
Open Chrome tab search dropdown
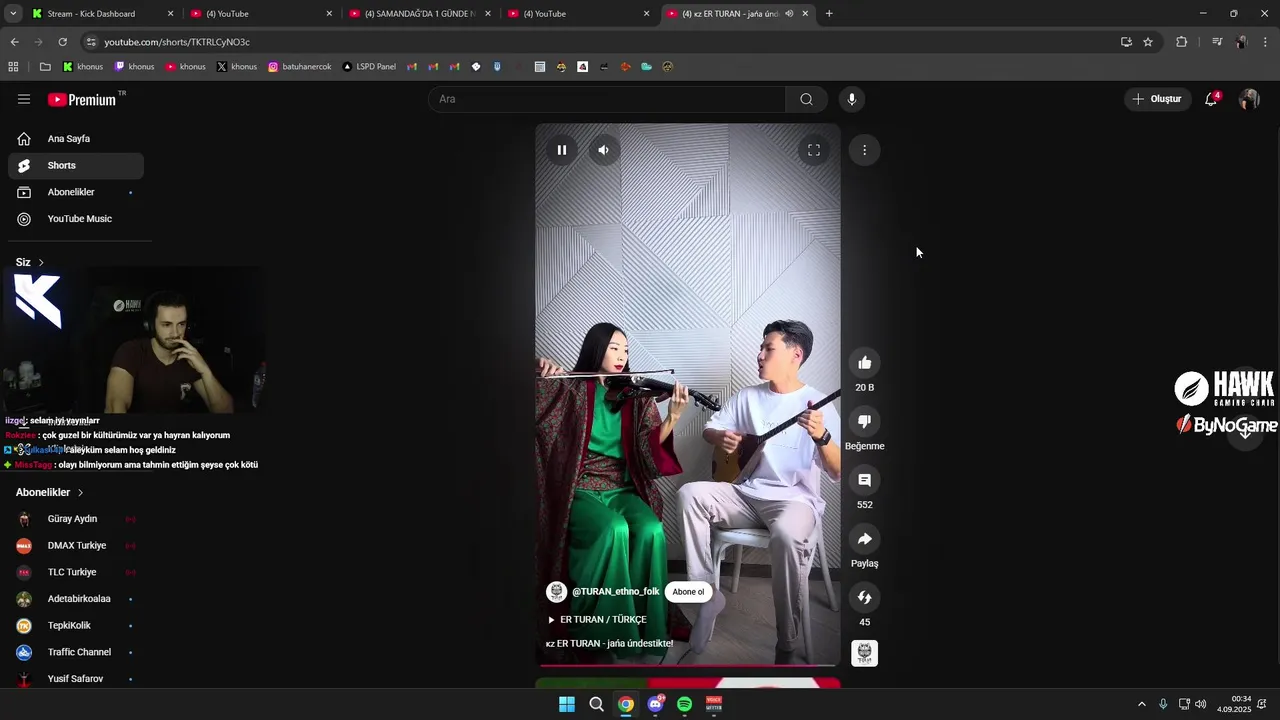pyautogui.click(x=13, y=14)
